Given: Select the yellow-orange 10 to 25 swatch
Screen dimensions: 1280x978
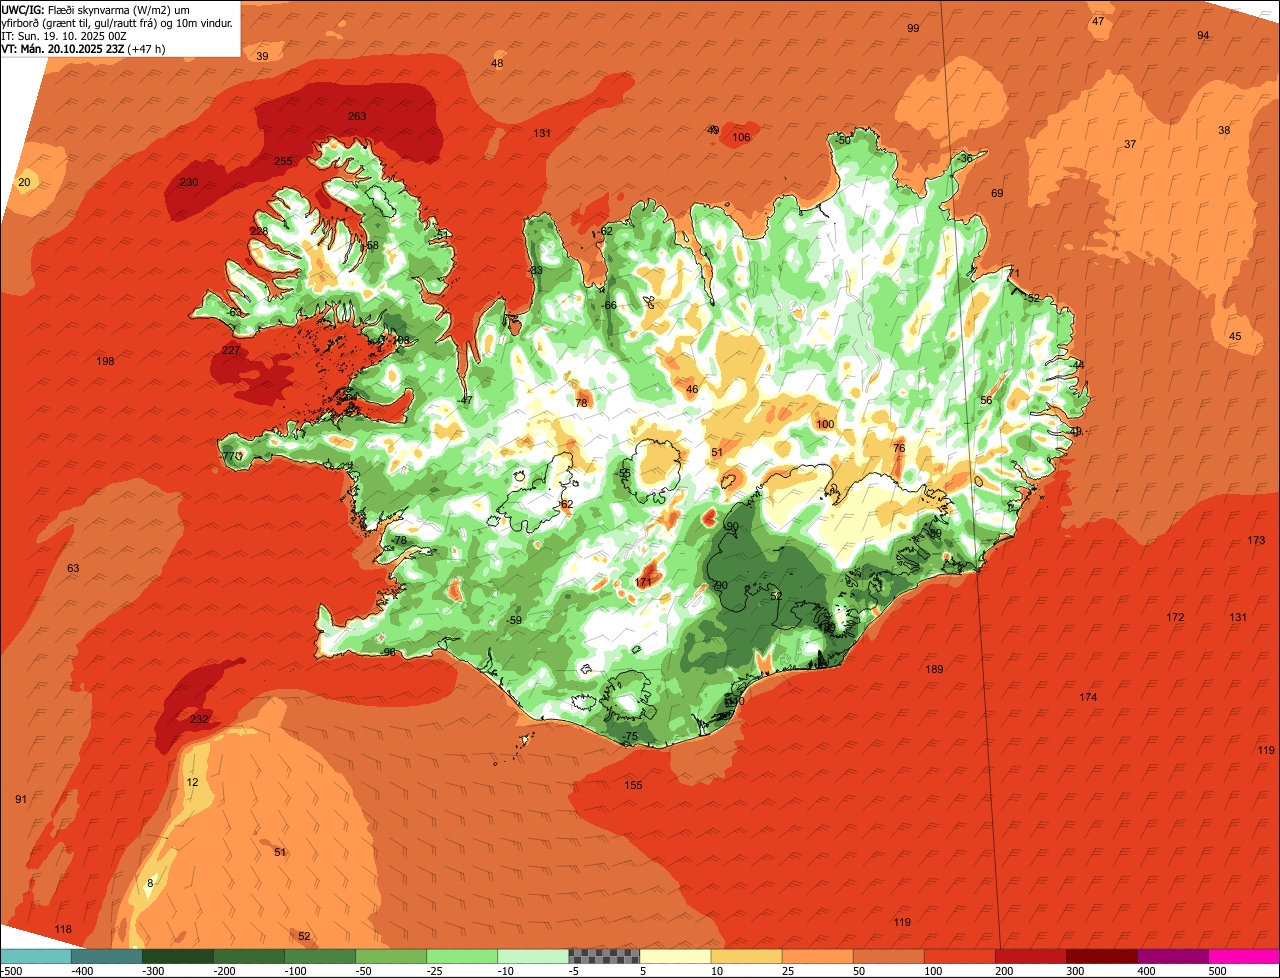Looking at the screenshot, I should tap(746, 955).
